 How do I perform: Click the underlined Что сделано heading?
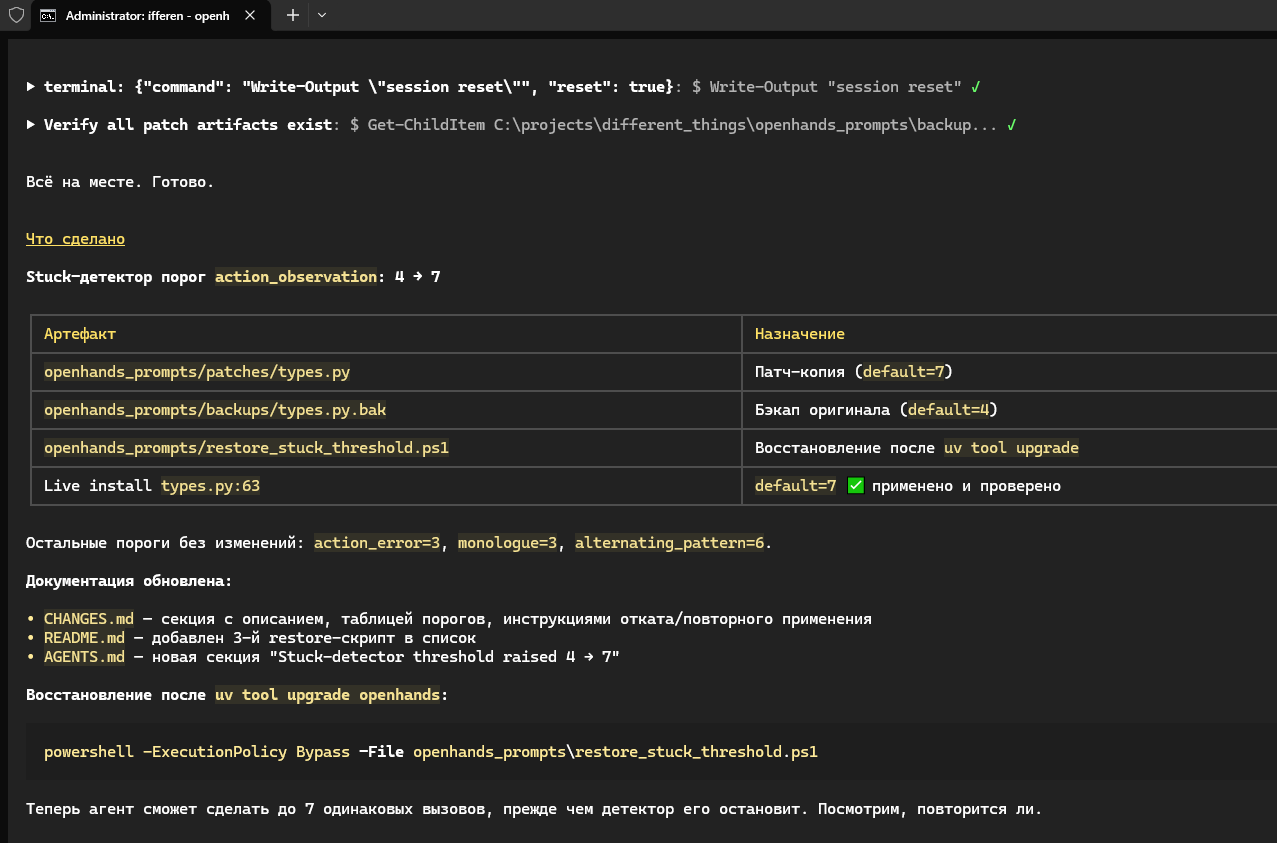(x=75, y=239)
